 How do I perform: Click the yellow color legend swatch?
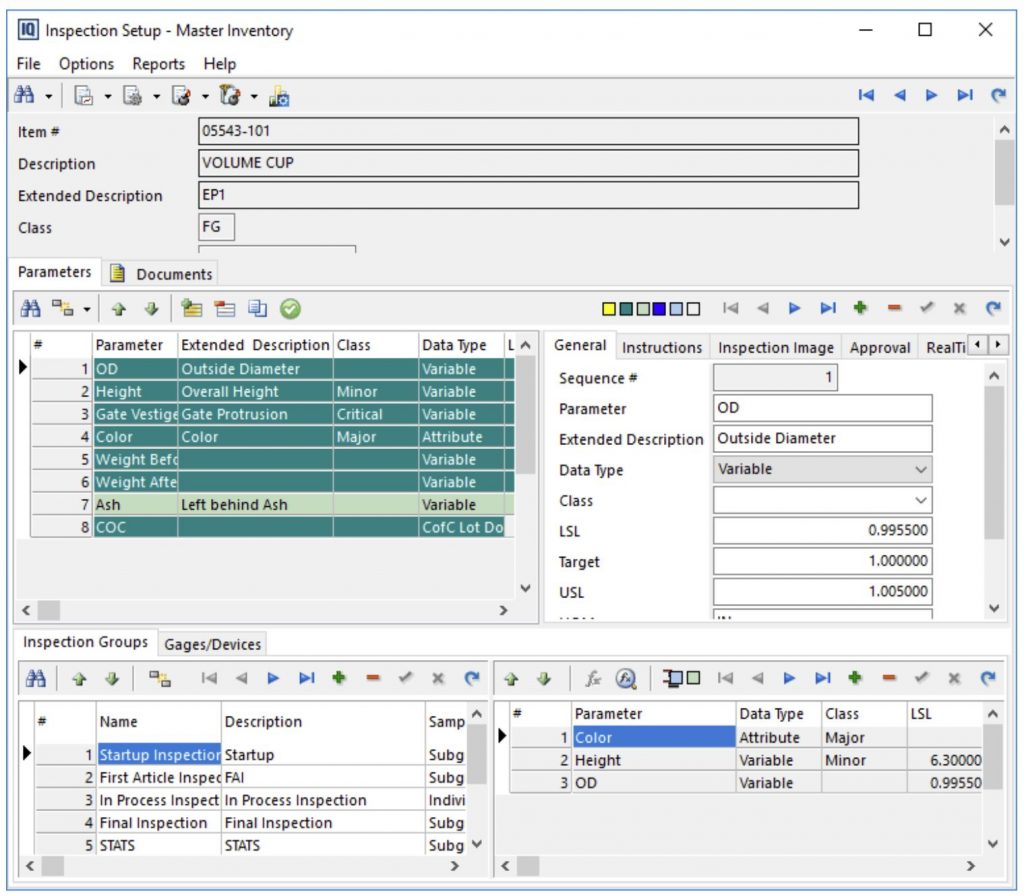pos(608,309)
